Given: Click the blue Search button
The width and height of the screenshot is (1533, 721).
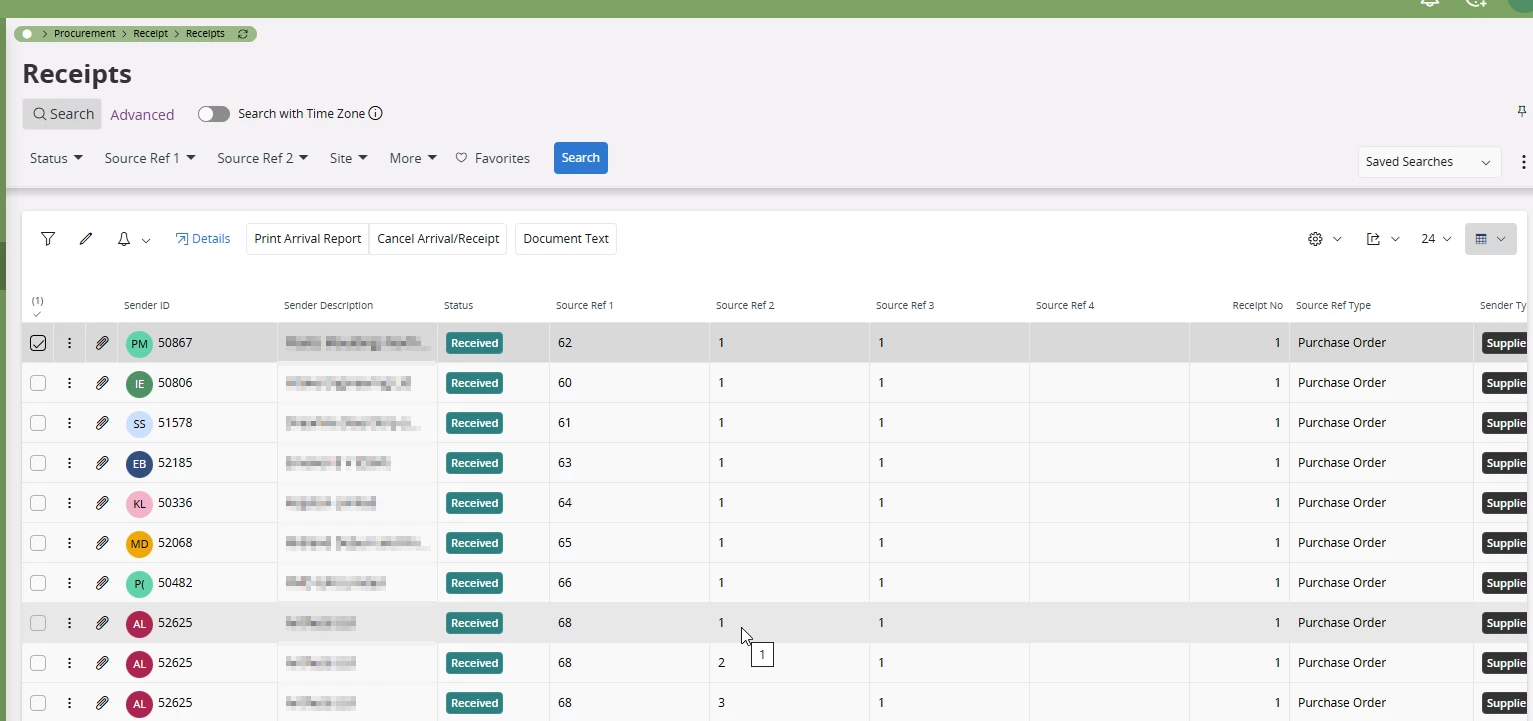Looking at the screenshot, I should click(x=581, y=158).
